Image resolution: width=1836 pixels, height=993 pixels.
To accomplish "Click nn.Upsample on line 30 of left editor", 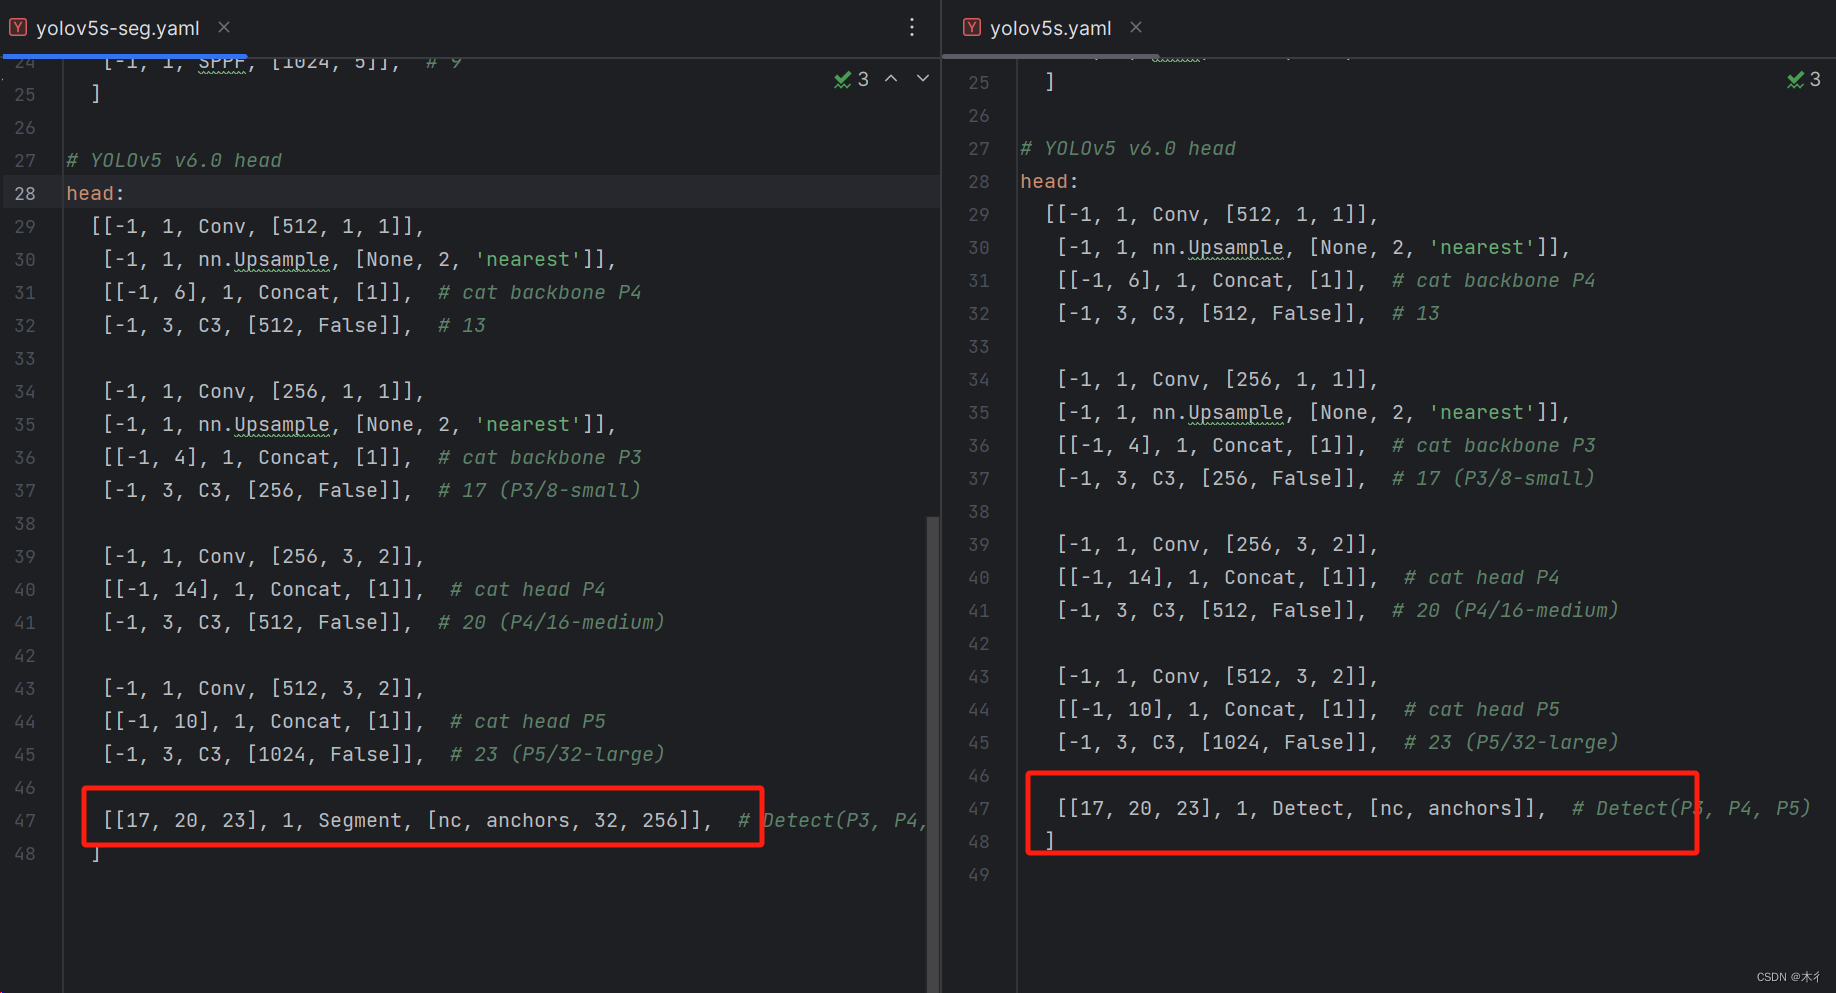I will pos(264,259).
